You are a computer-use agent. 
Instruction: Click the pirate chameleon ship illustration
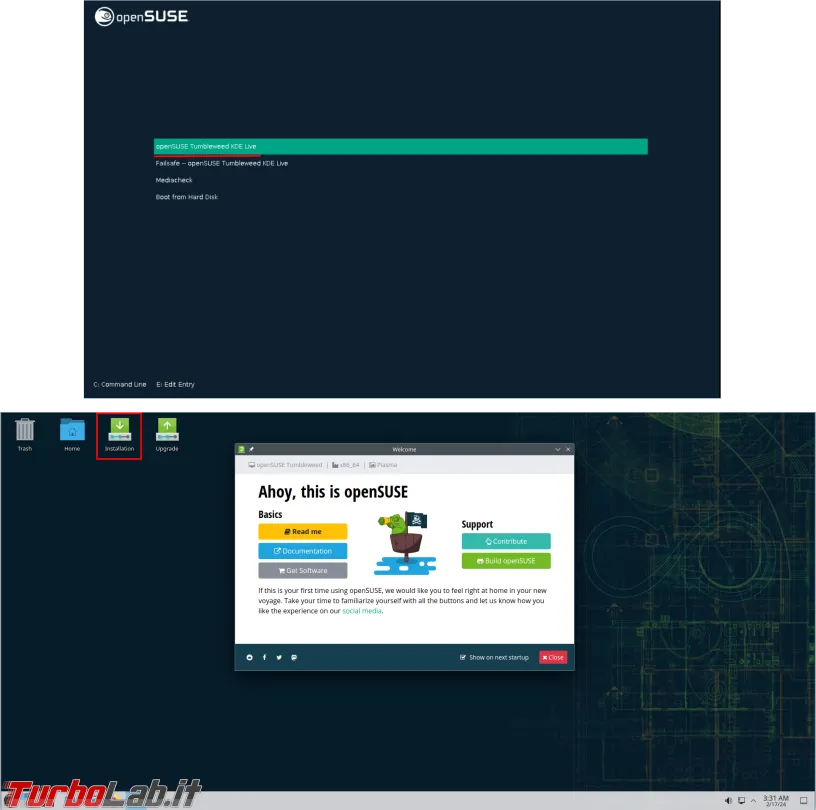tap(405, 543)
